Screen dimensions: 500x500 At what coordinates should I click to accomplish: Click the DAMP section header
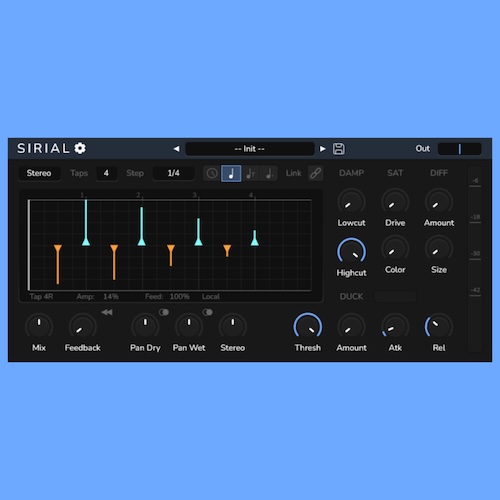click(351, 173)
